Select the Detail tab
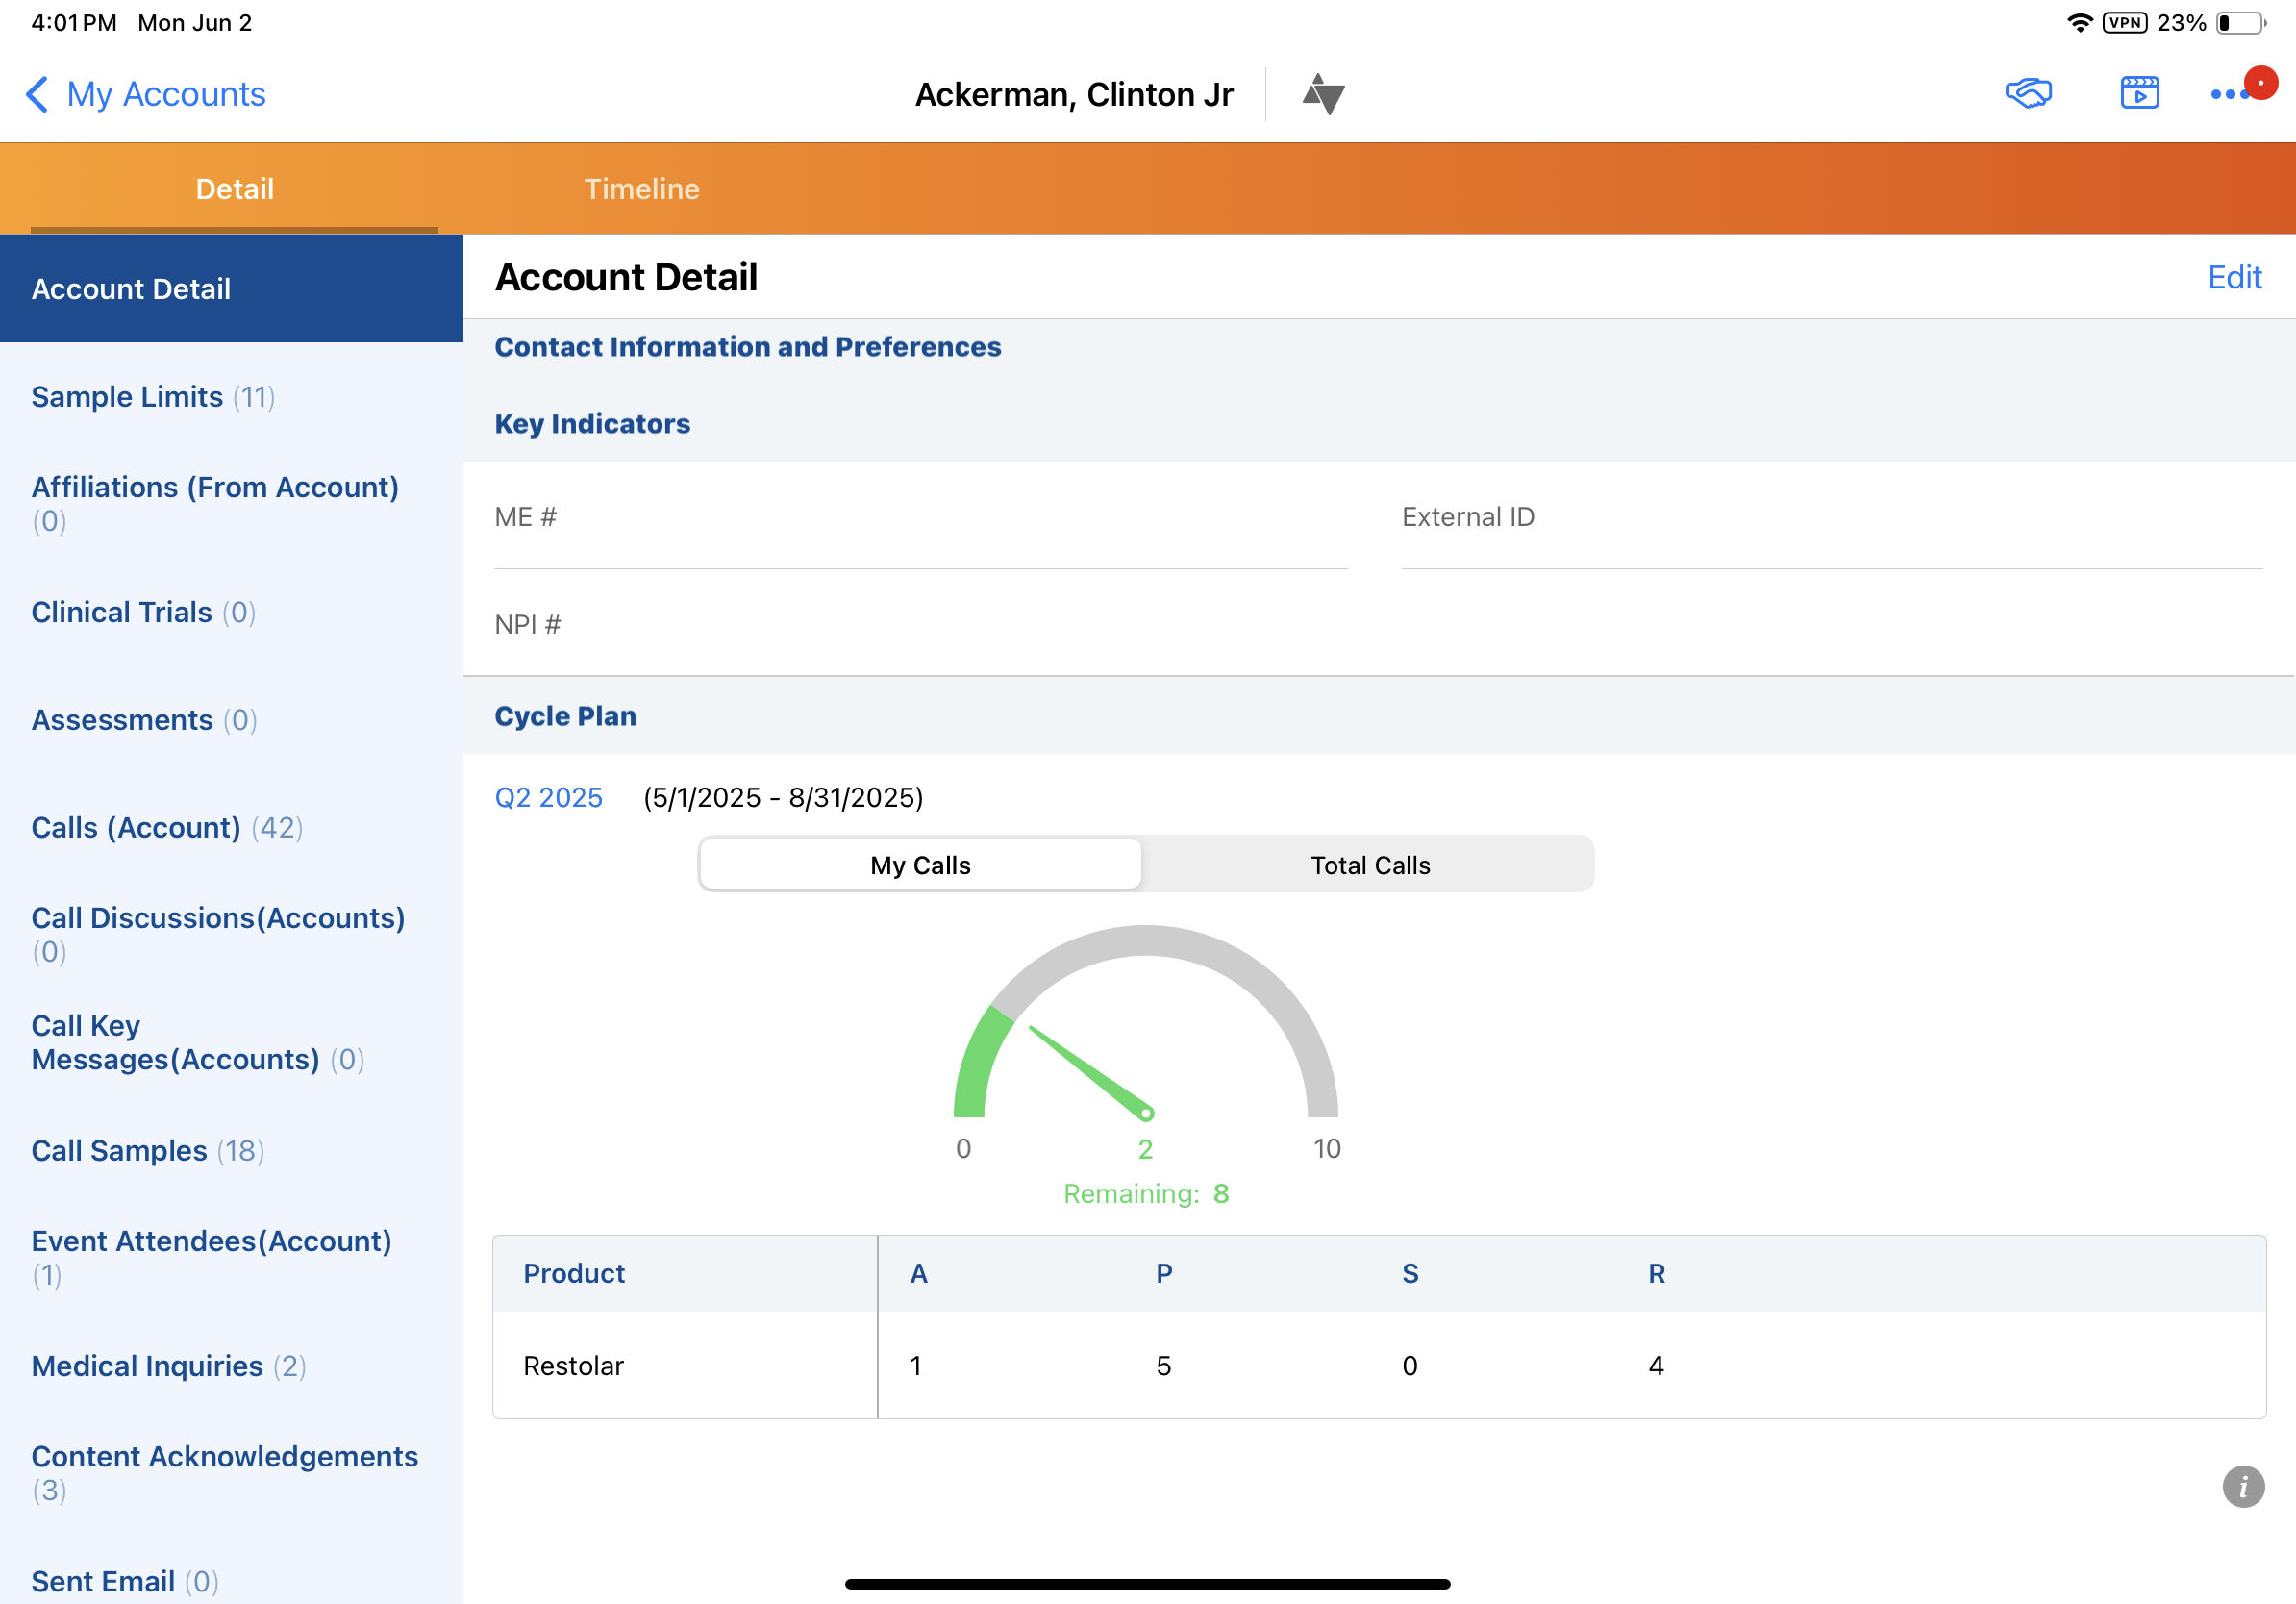Screen dimensions: 2296x1604 pos(234,188)
